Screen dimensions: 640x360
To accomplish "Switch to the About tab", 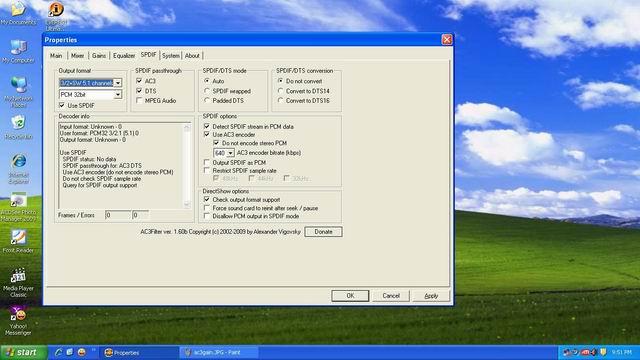I will 192,56.
